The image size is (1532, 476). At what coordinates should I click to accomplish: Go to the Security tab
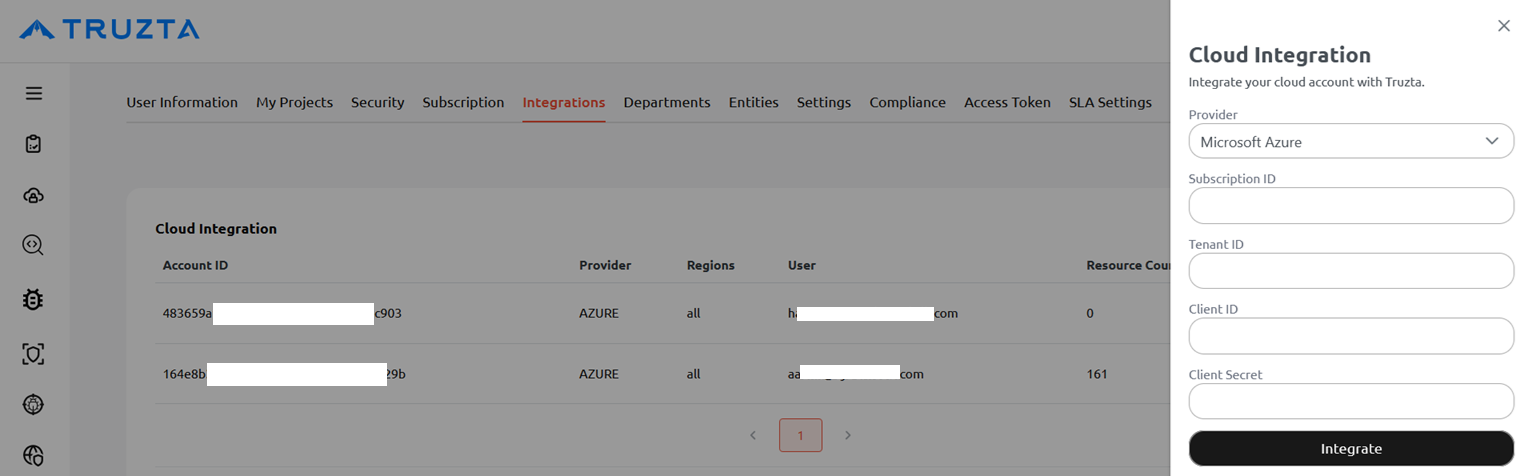coord(377,102)
